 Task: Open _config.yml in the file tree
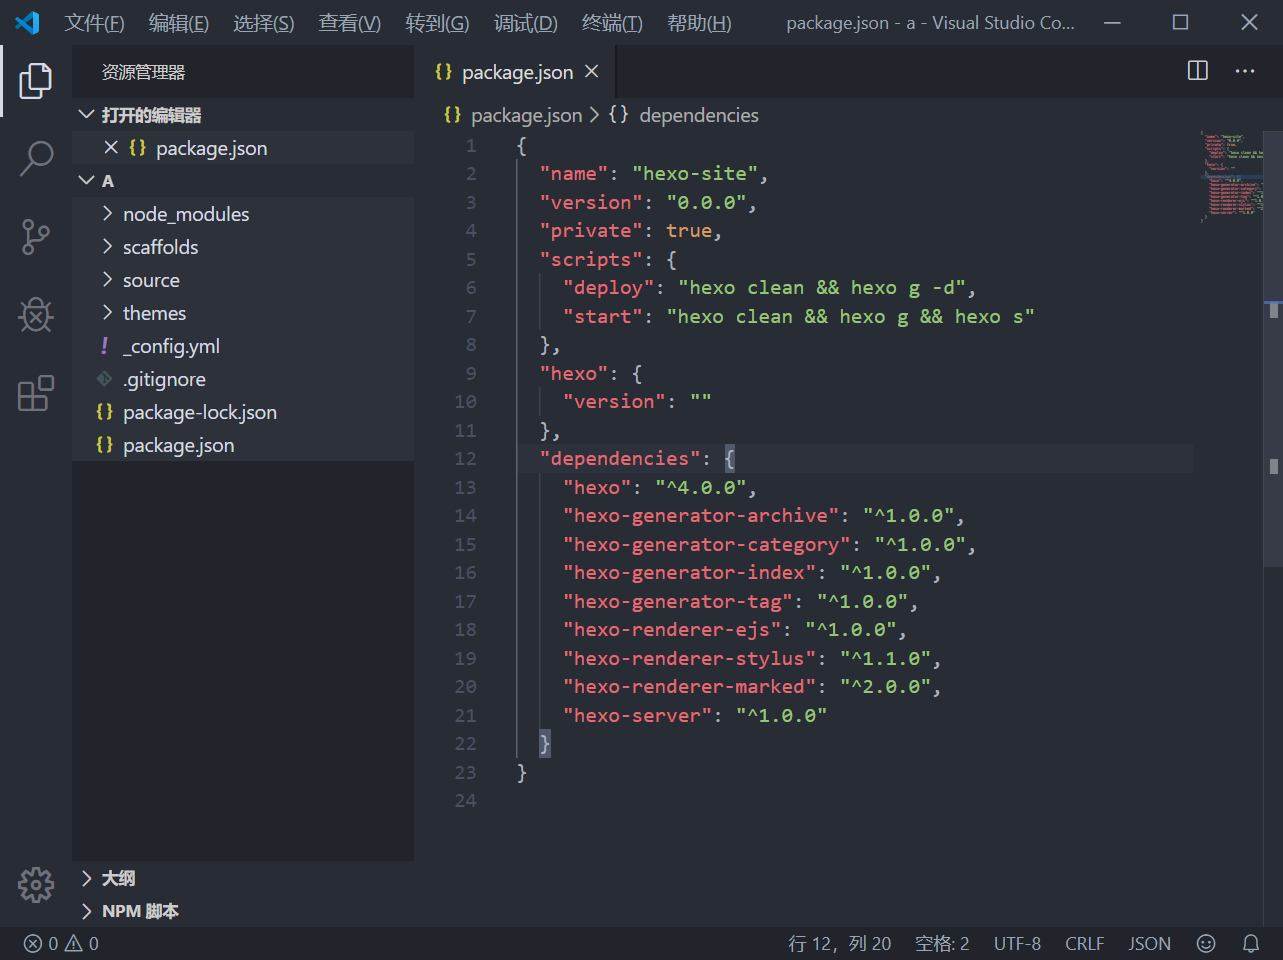[171, 346]
